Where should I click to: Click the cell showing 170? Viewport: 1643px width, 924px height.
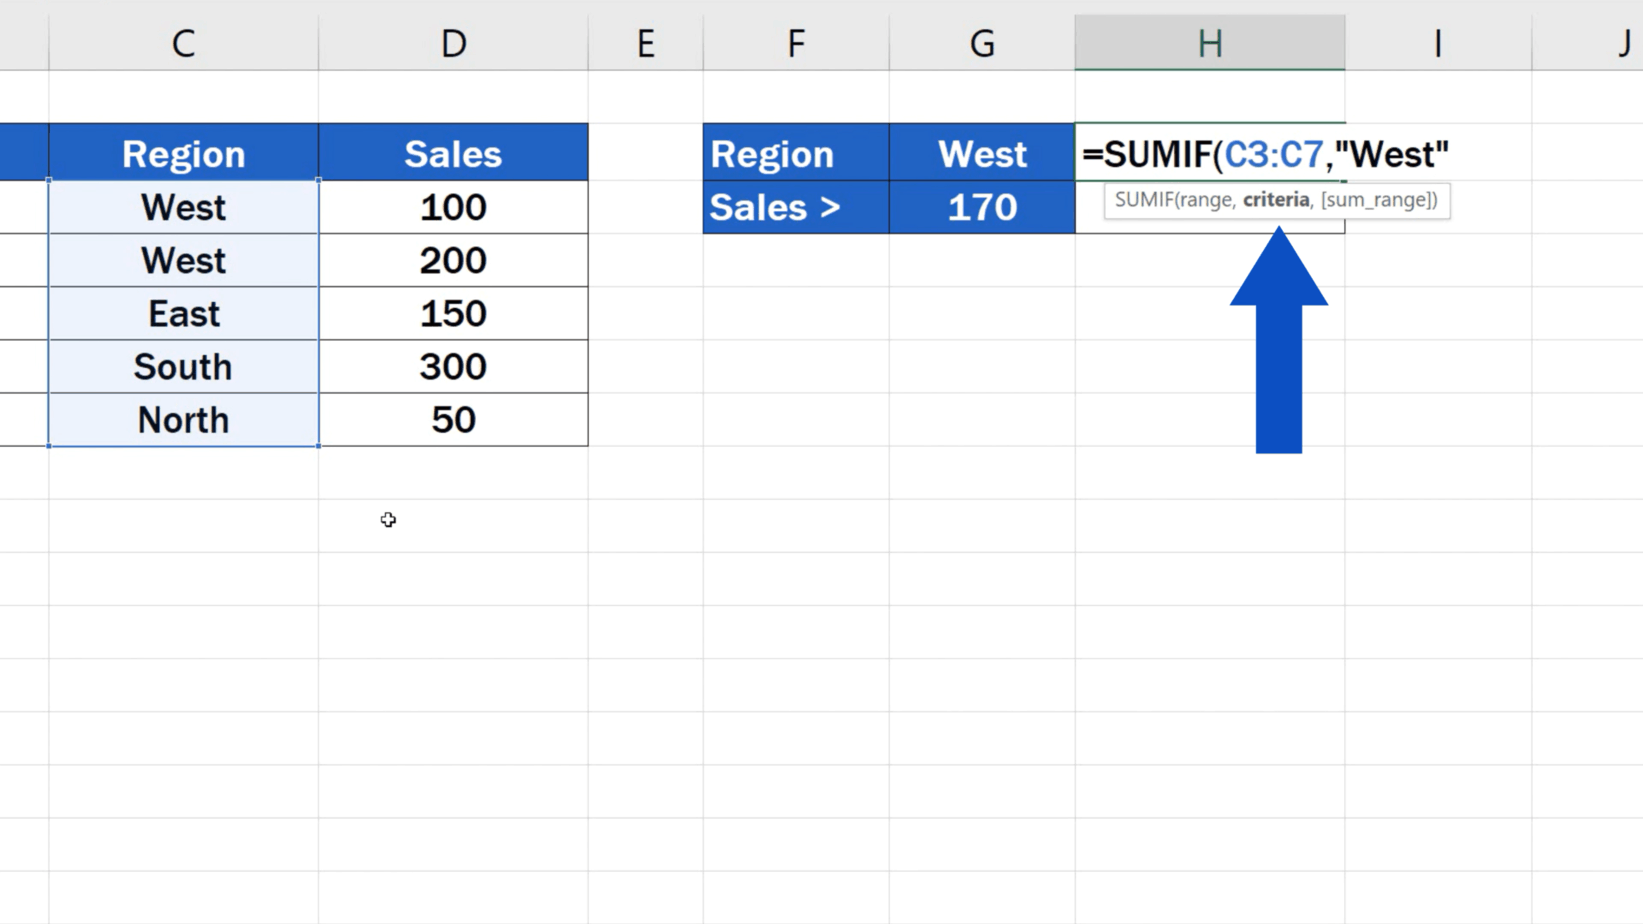(981, 208)
